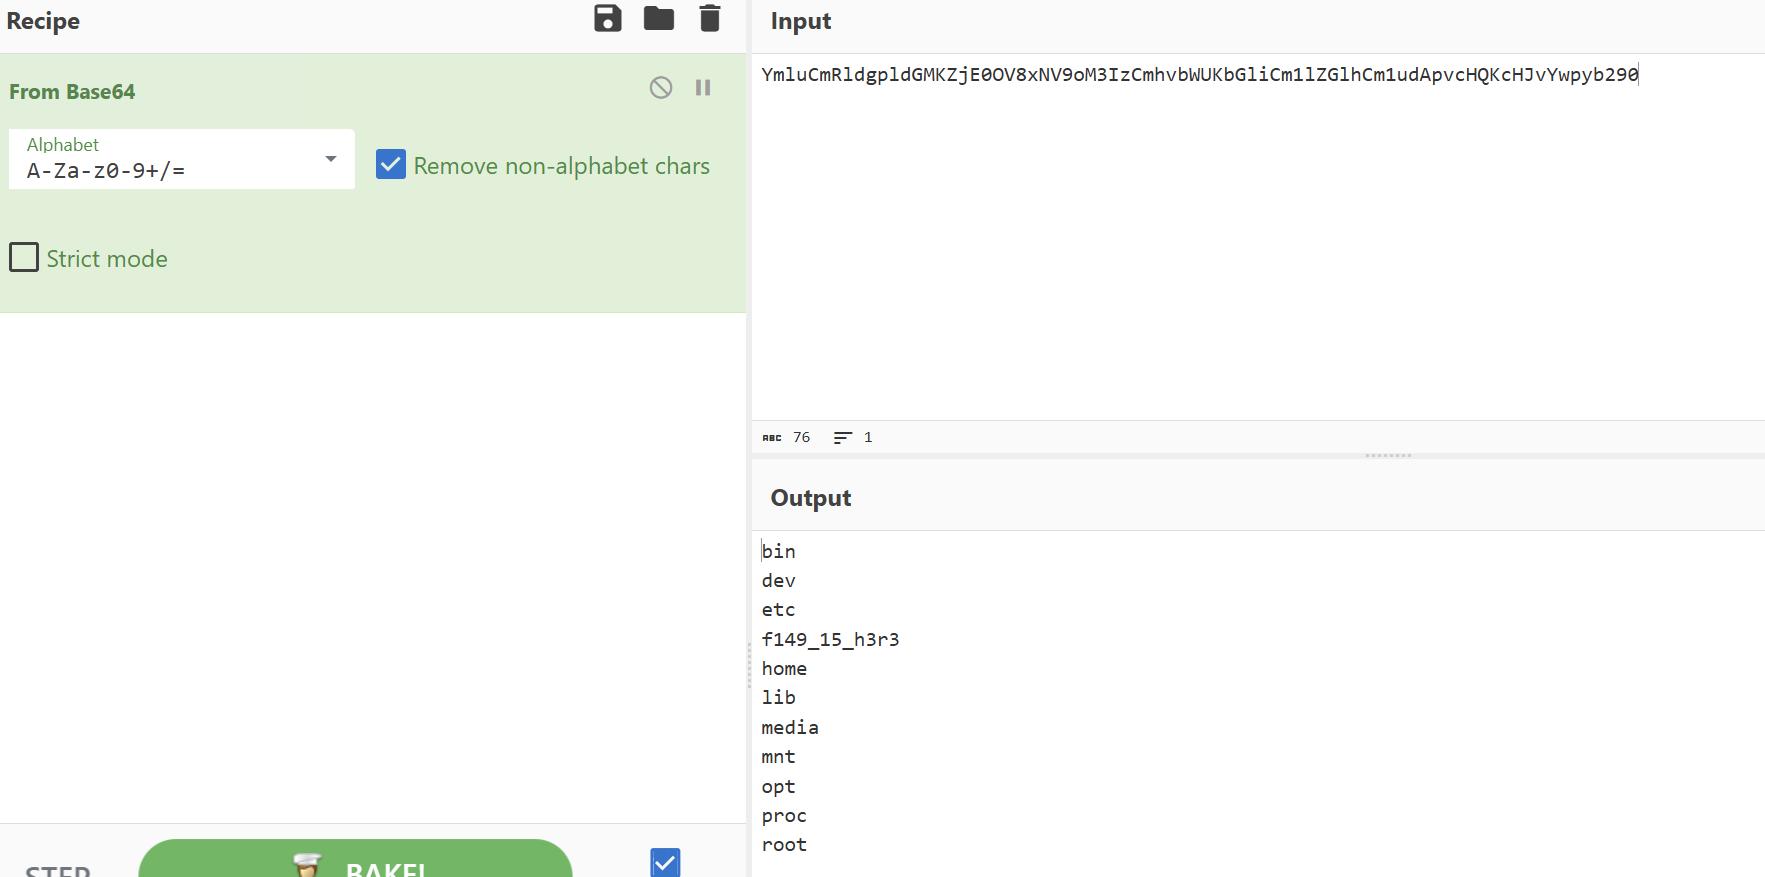
Task: Click the 'etc' output line
Action: click(779, 609)
